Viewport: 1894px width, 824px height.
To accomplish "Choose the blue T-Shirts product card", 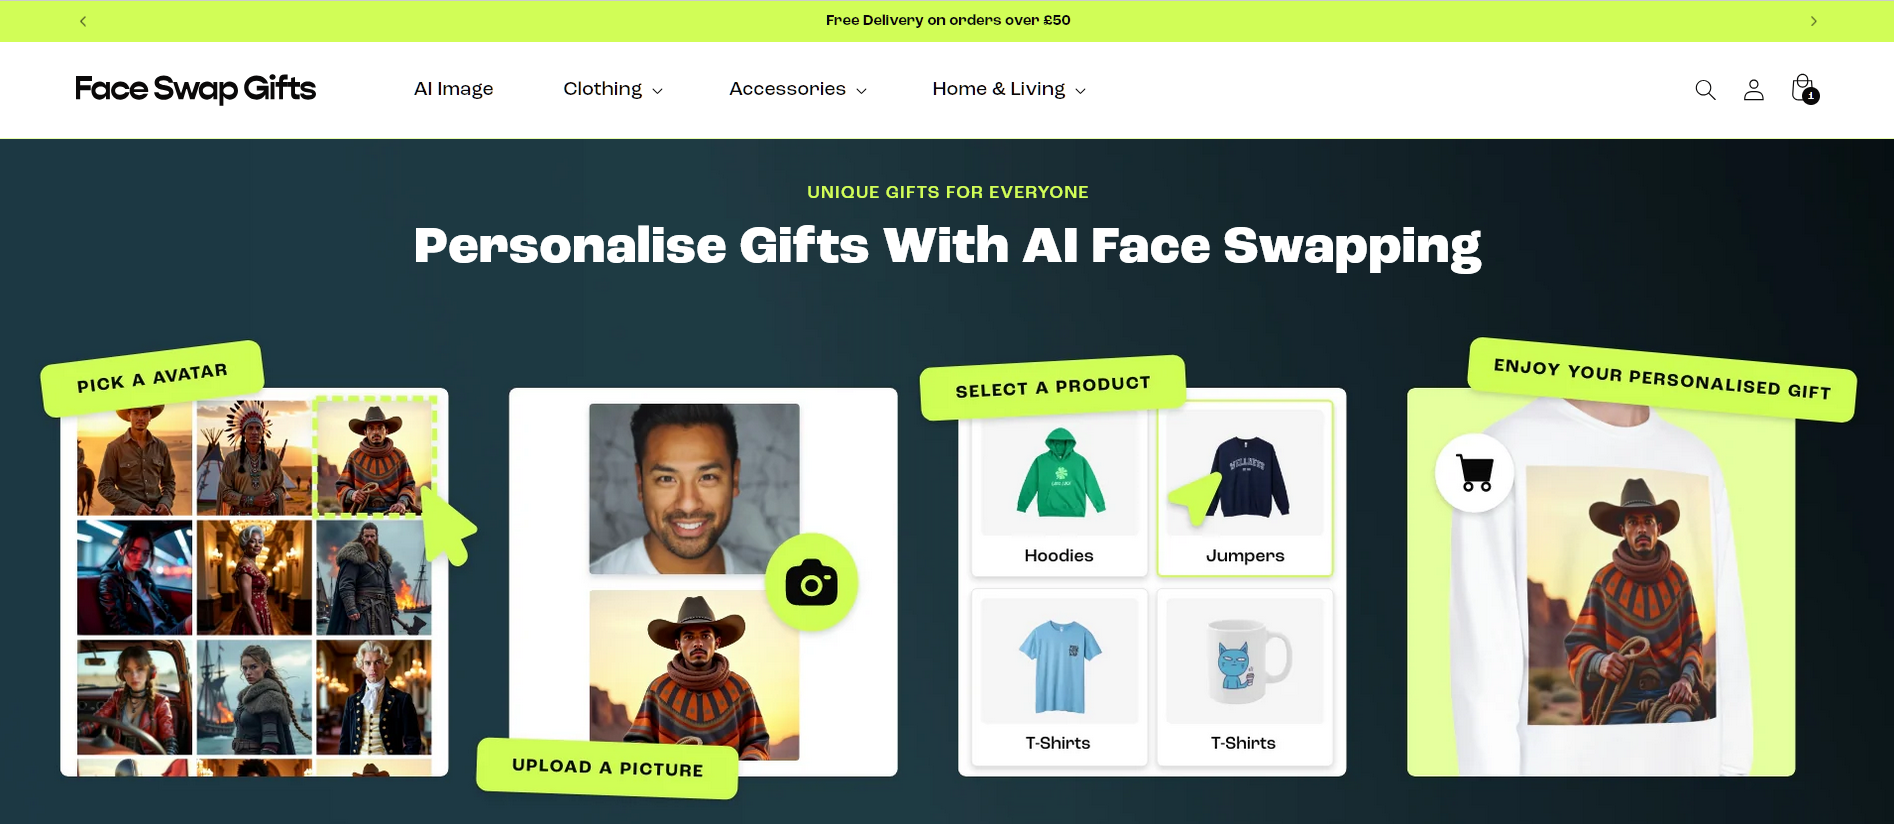I will point(1059,677).
